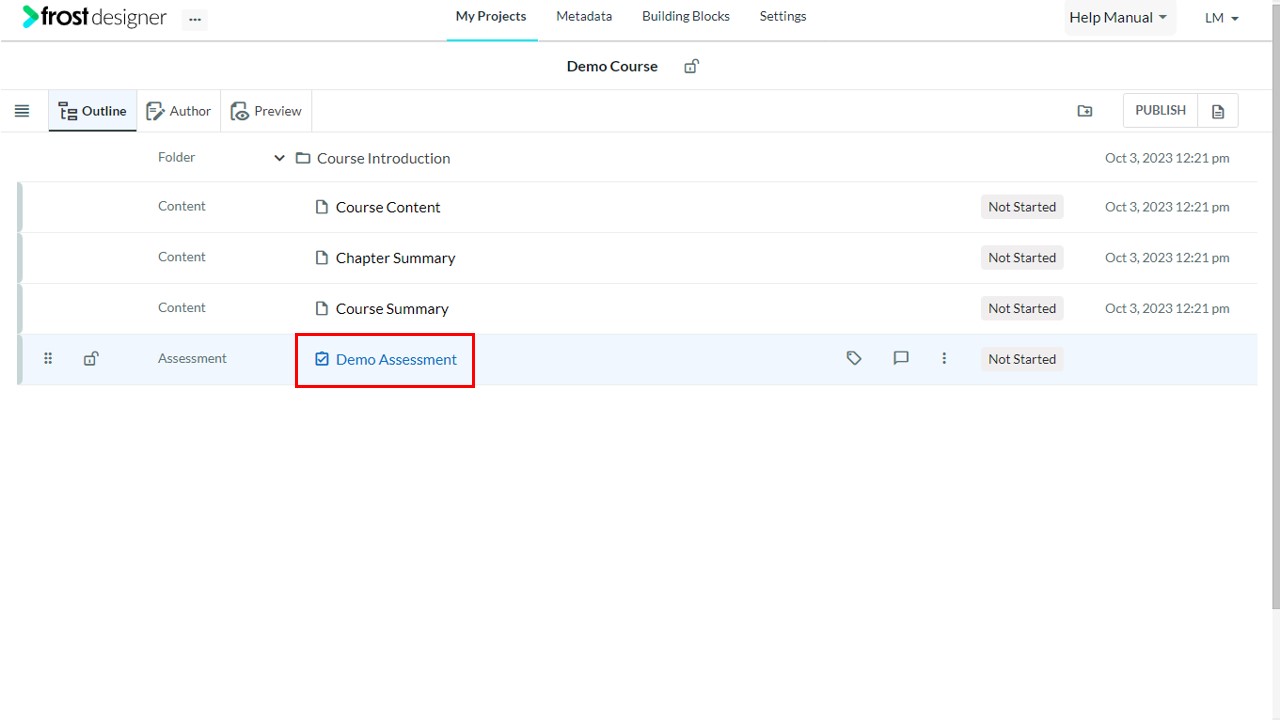
Task: Switch to the Outline view
Action: [x=92, y=111]
